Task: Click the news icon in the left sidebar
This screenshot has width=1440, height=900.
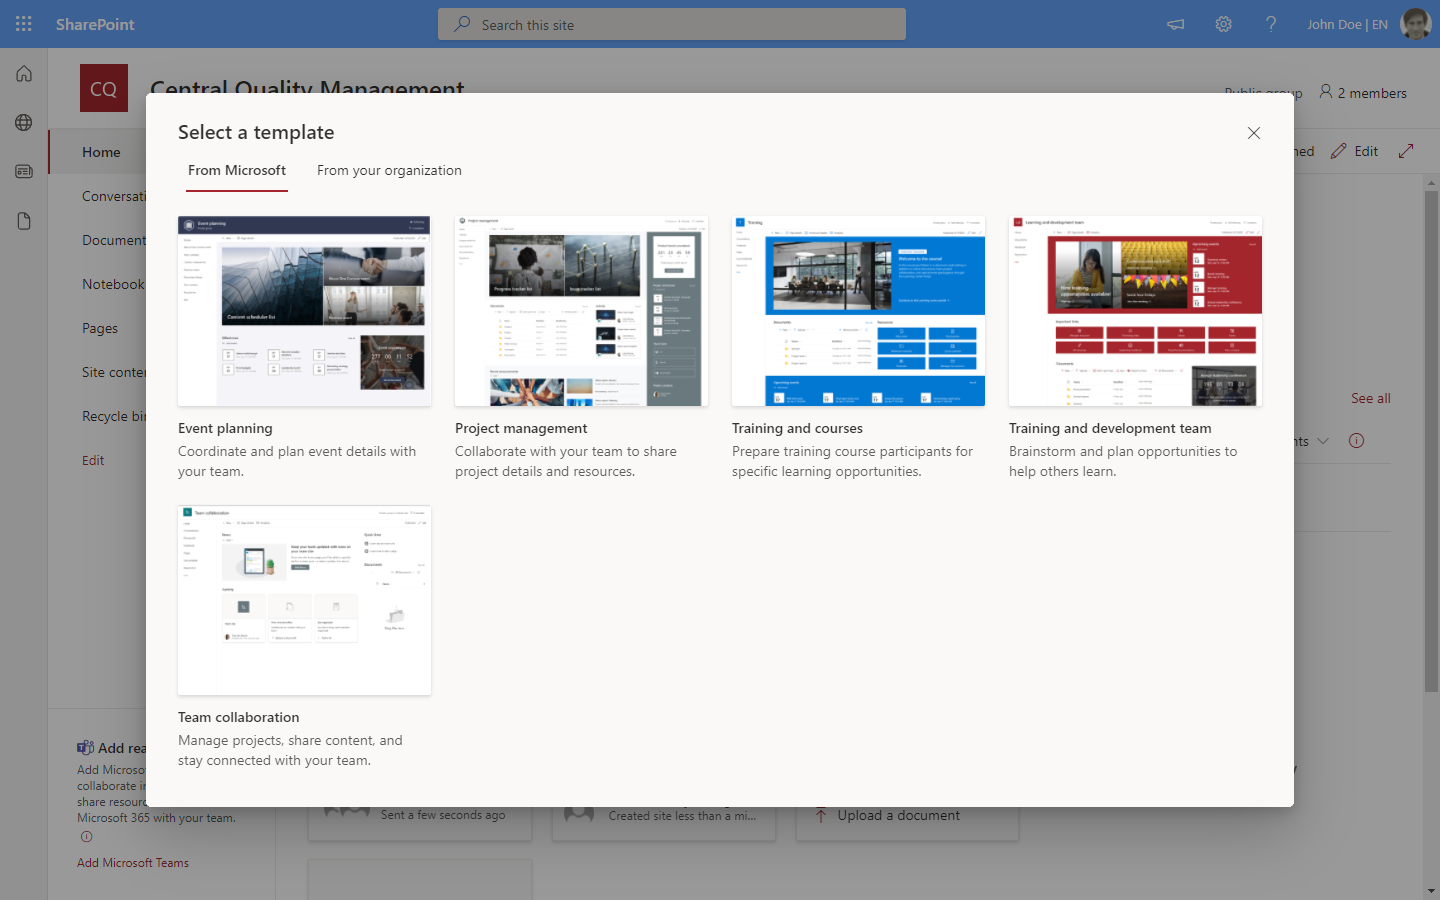Action: [x=23, y=171]
